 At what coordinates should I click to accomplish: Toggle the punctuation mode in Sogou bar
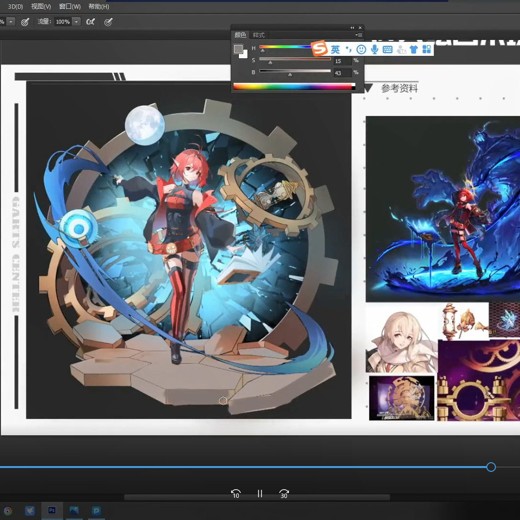tap(349, 50)
